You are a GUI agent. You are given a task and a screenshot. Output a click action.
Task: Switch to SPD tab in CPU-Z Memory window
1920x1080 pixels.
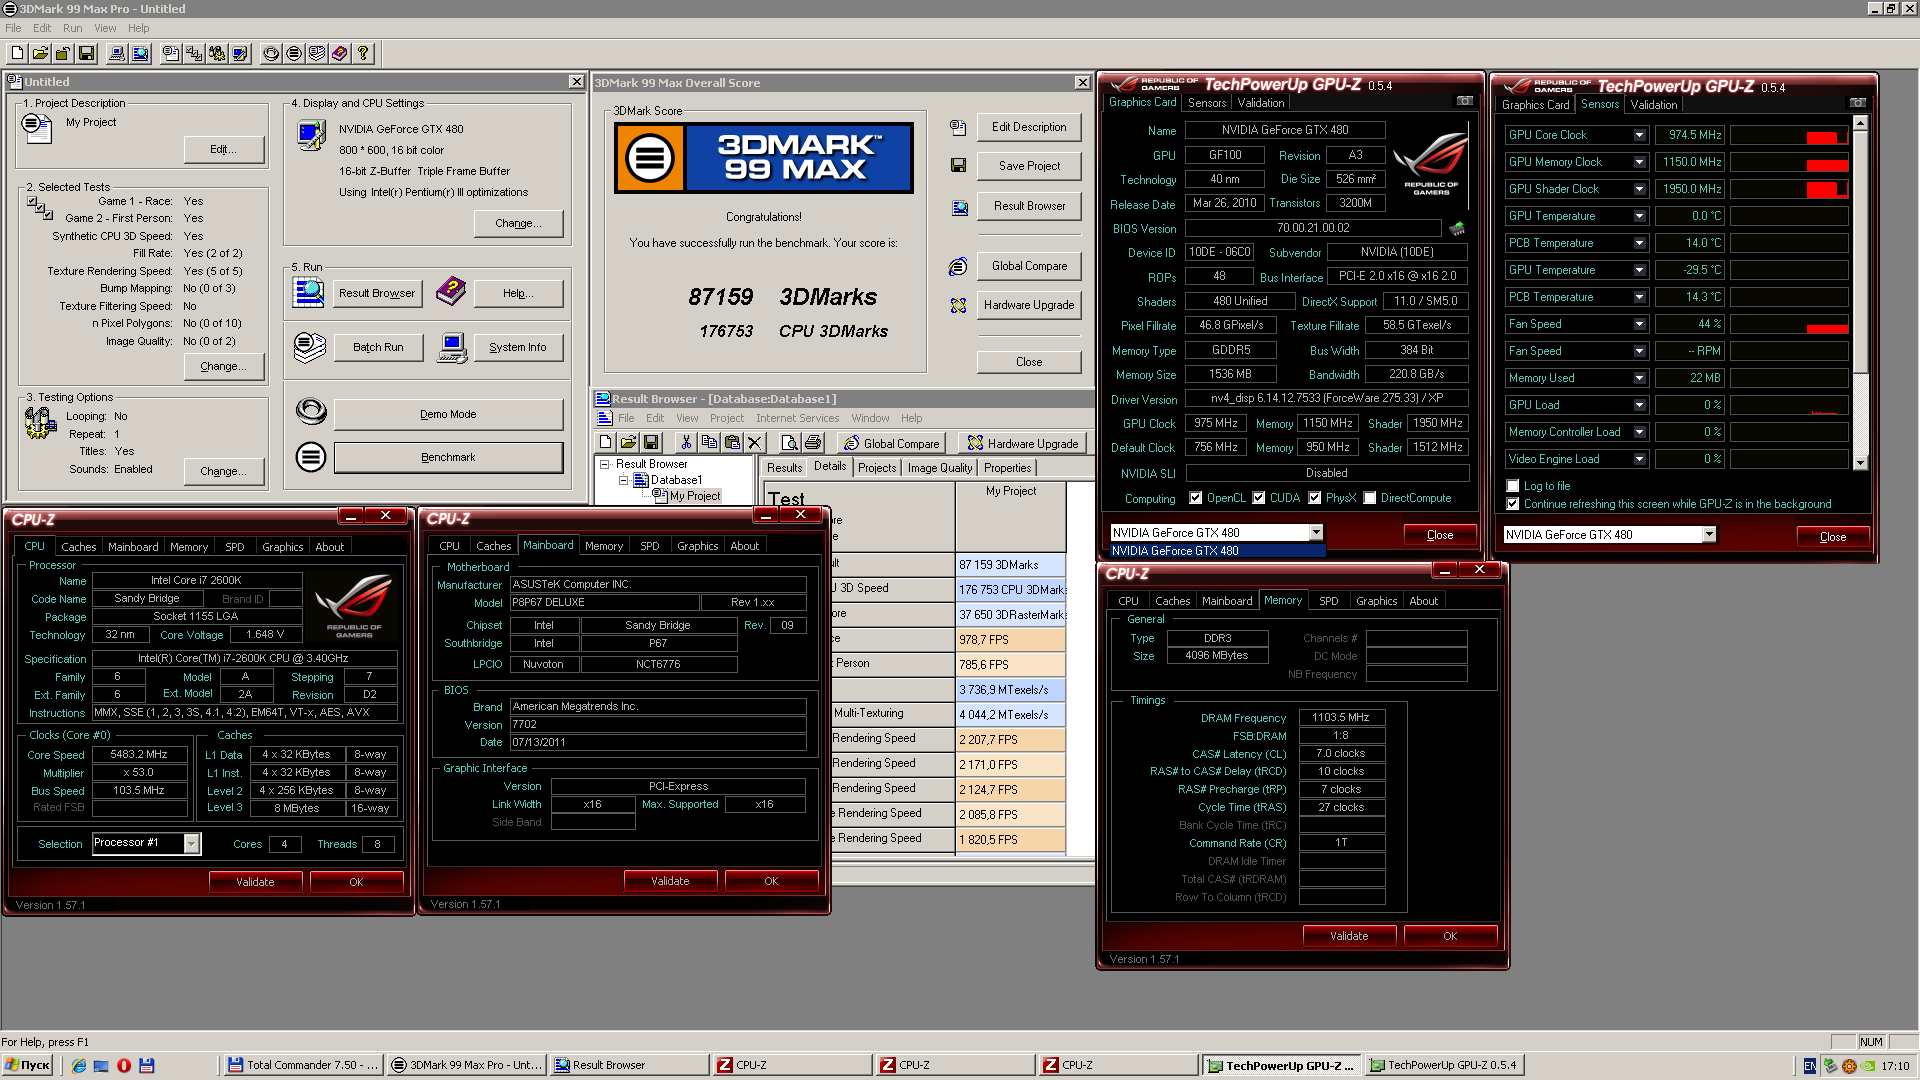[x=1328, y=601]
